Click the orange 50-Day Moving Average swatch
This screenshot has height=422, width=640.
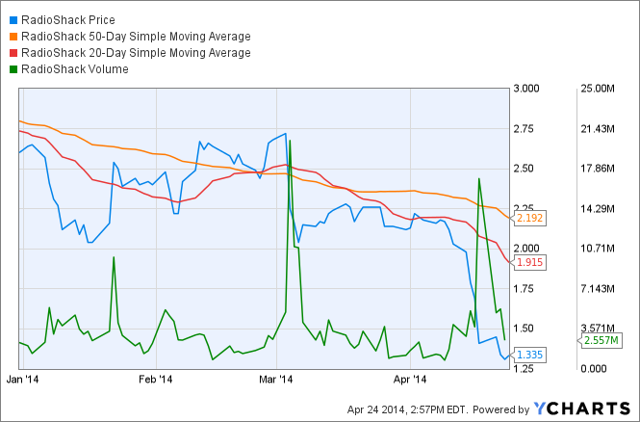coord(13,36)
